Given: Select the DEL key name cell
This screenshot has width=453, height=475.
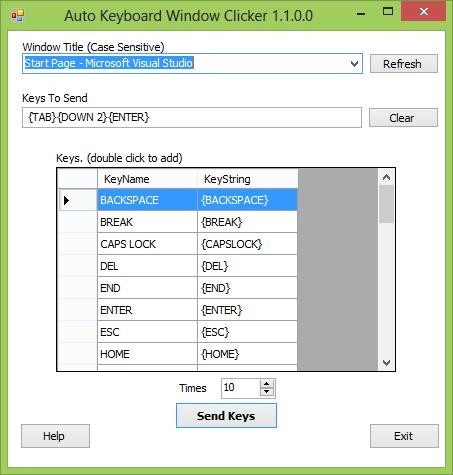Looking at the screenshot, I should [147, 266].
